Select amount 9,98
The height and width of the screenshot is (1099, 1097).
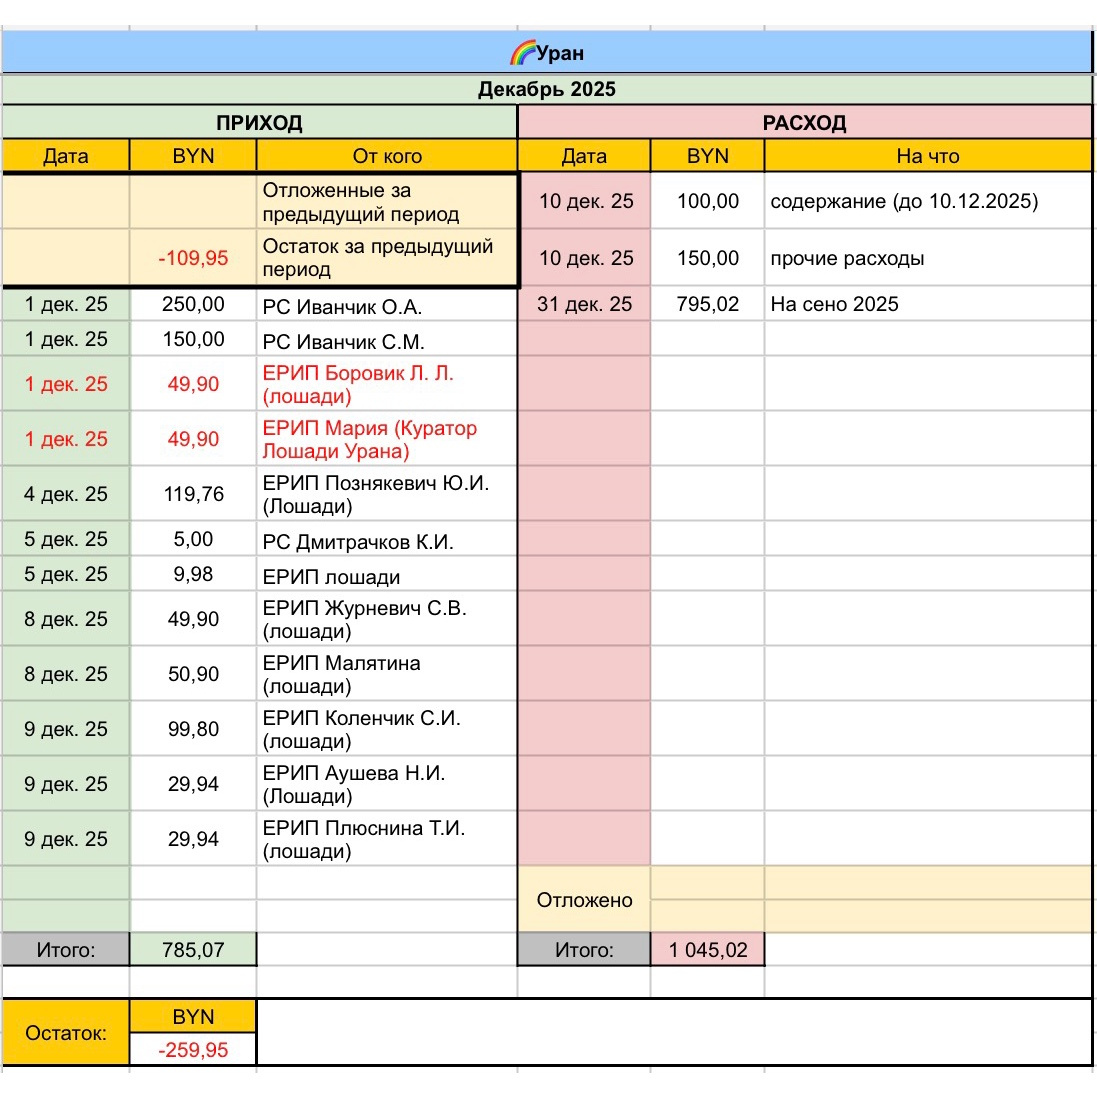[193, 574]
